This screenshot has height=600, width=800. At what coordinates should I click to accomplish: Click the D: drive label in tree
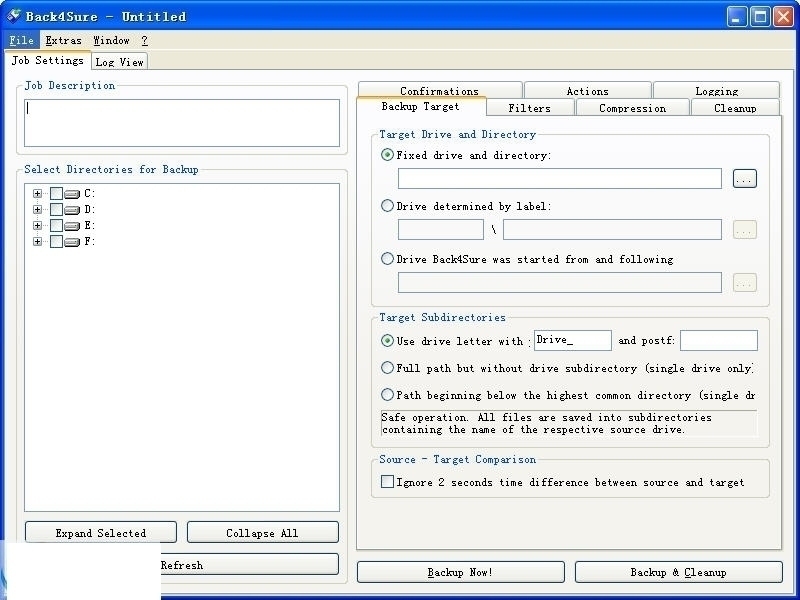(90, 209)
